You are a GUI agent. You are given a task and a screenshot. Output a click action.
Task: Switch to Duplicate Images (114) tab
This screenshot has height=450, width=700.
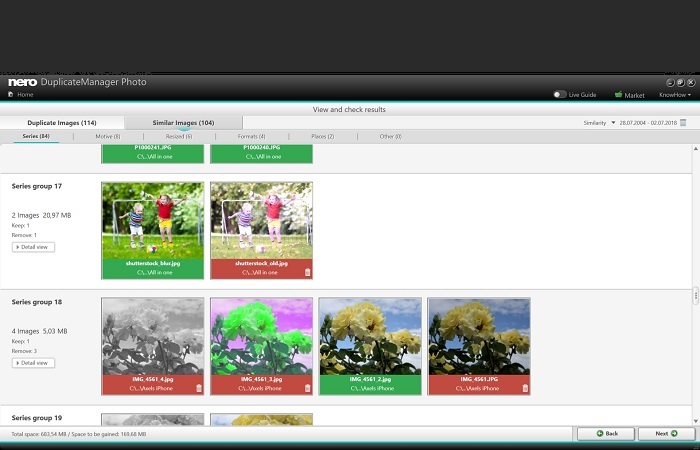pyautogui.click(x=62, y=123)
